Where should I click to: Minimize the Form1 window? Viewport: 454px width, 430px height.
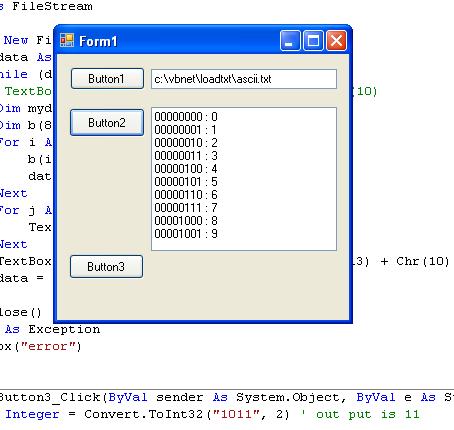pyautogui.click(x=290, y=41)
